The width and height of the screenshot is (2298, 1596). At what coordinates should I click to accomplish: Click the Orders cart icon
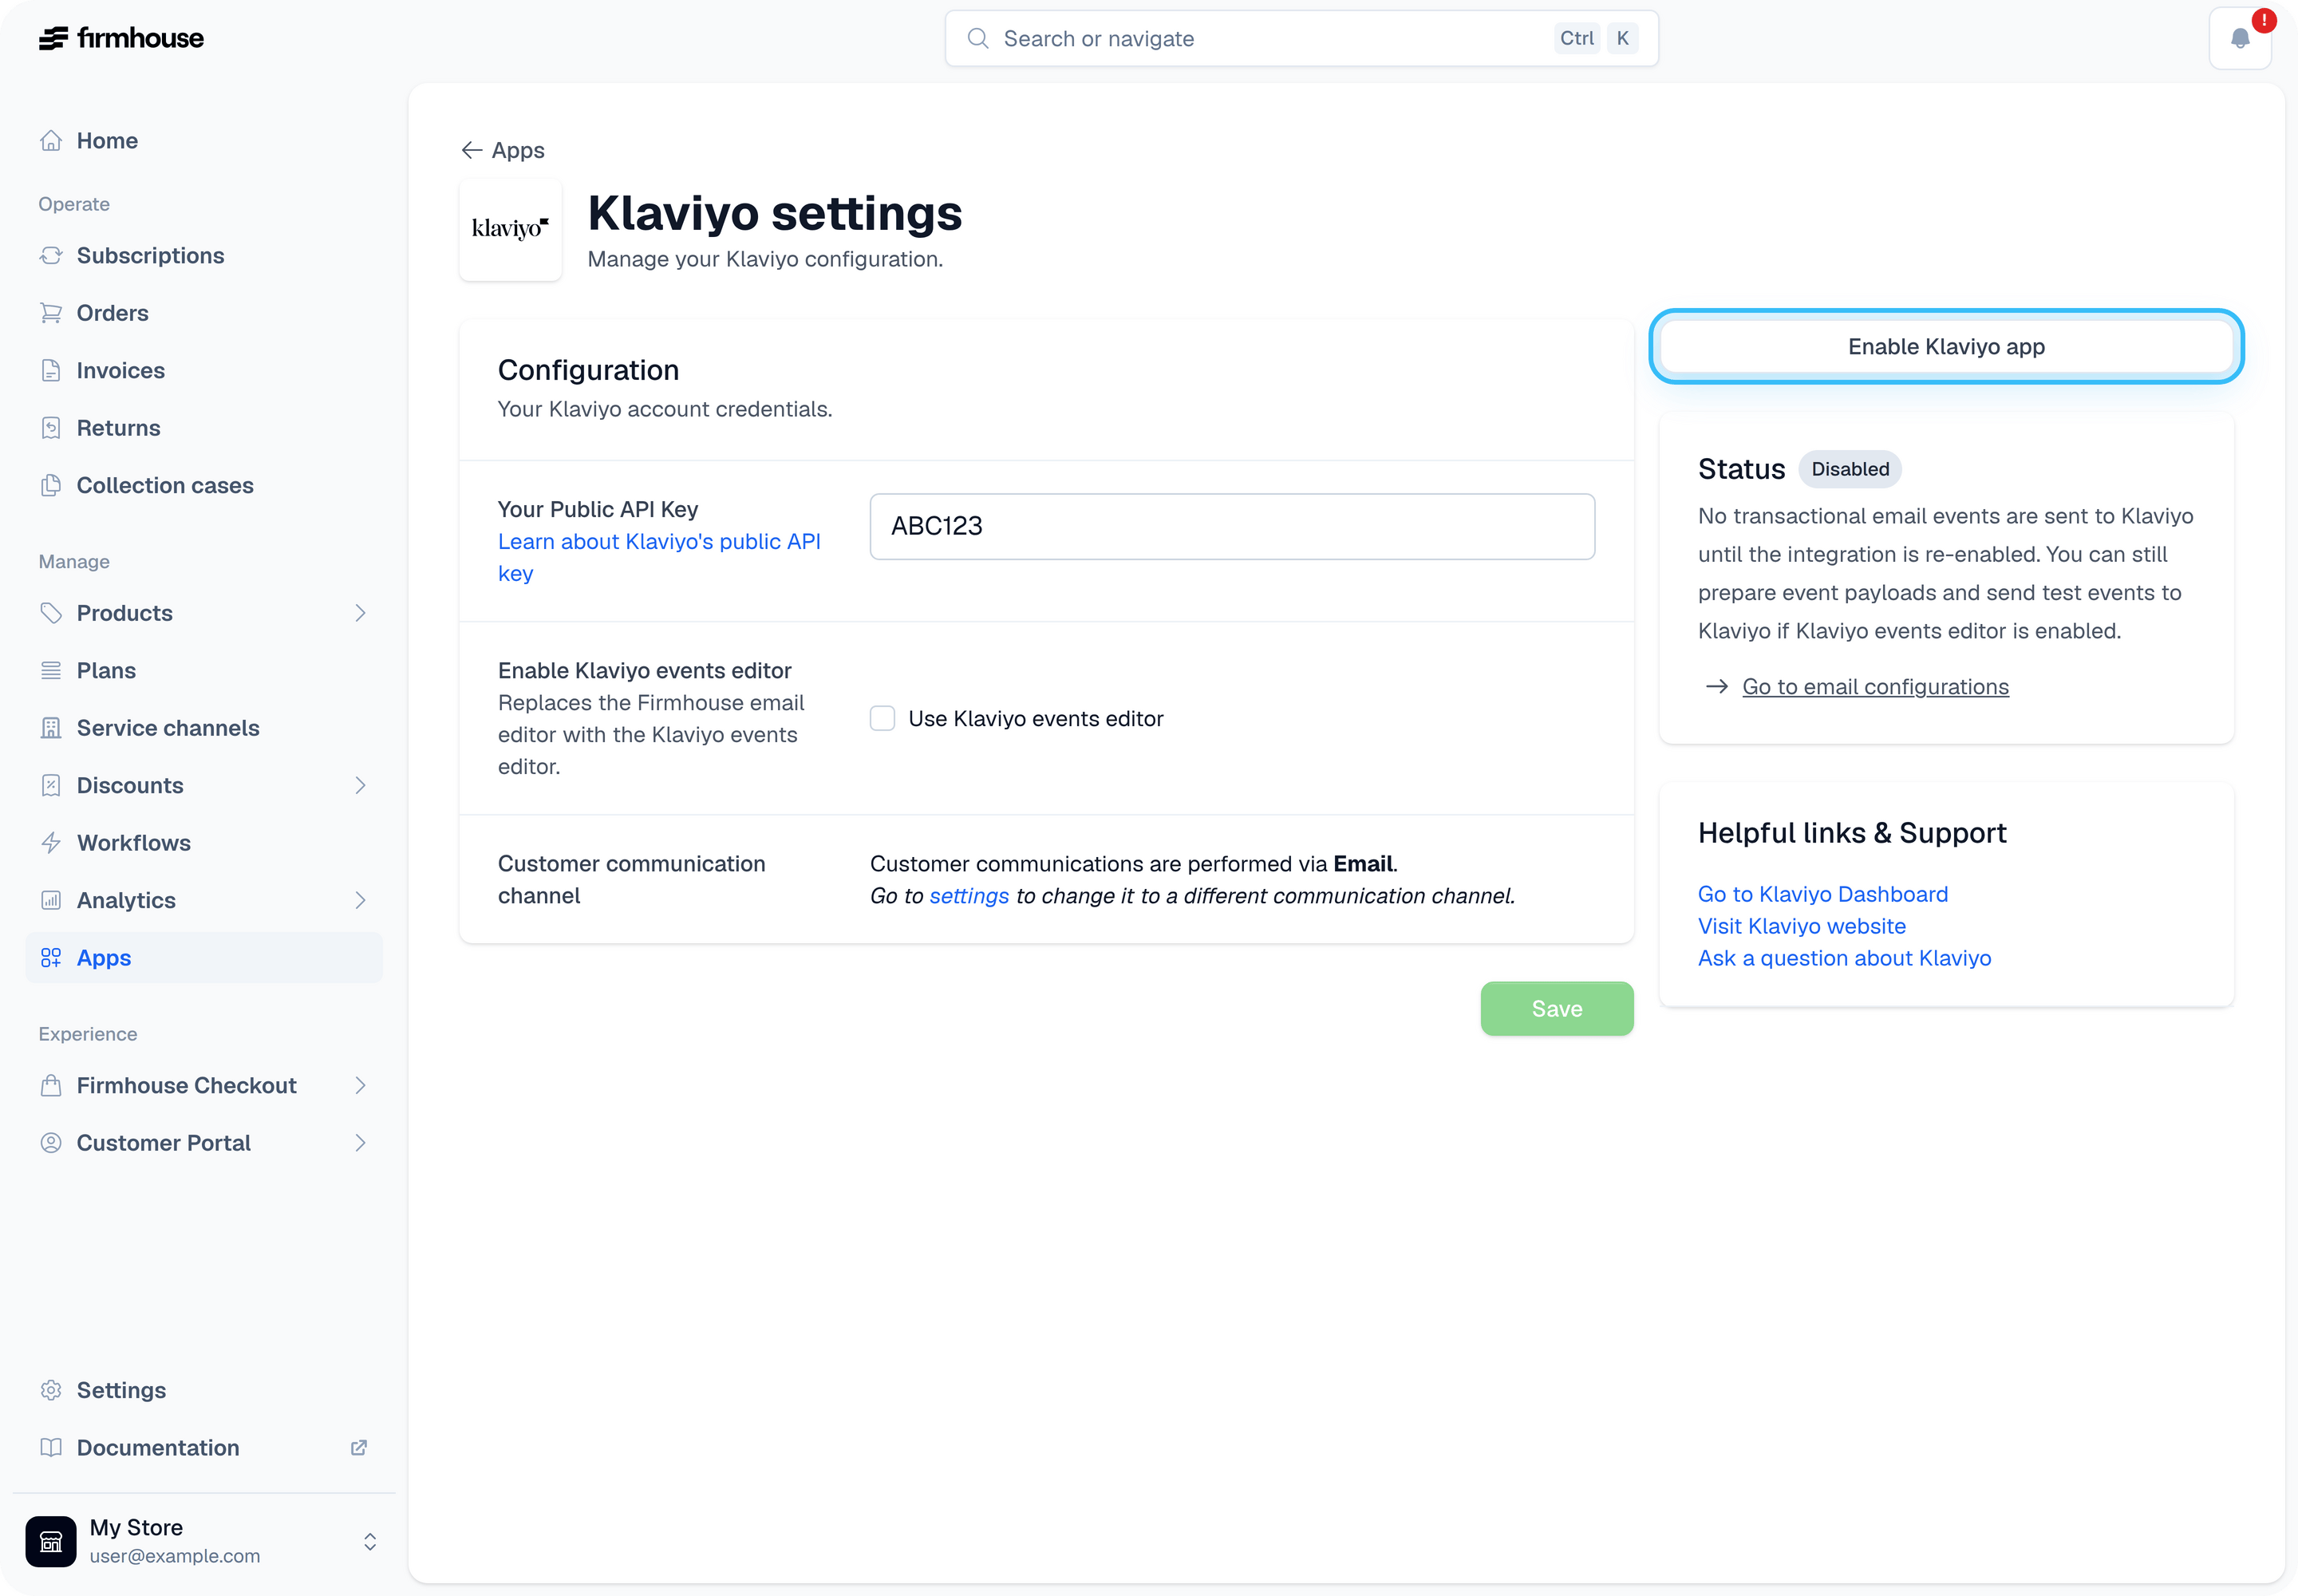tap(51, 313)
